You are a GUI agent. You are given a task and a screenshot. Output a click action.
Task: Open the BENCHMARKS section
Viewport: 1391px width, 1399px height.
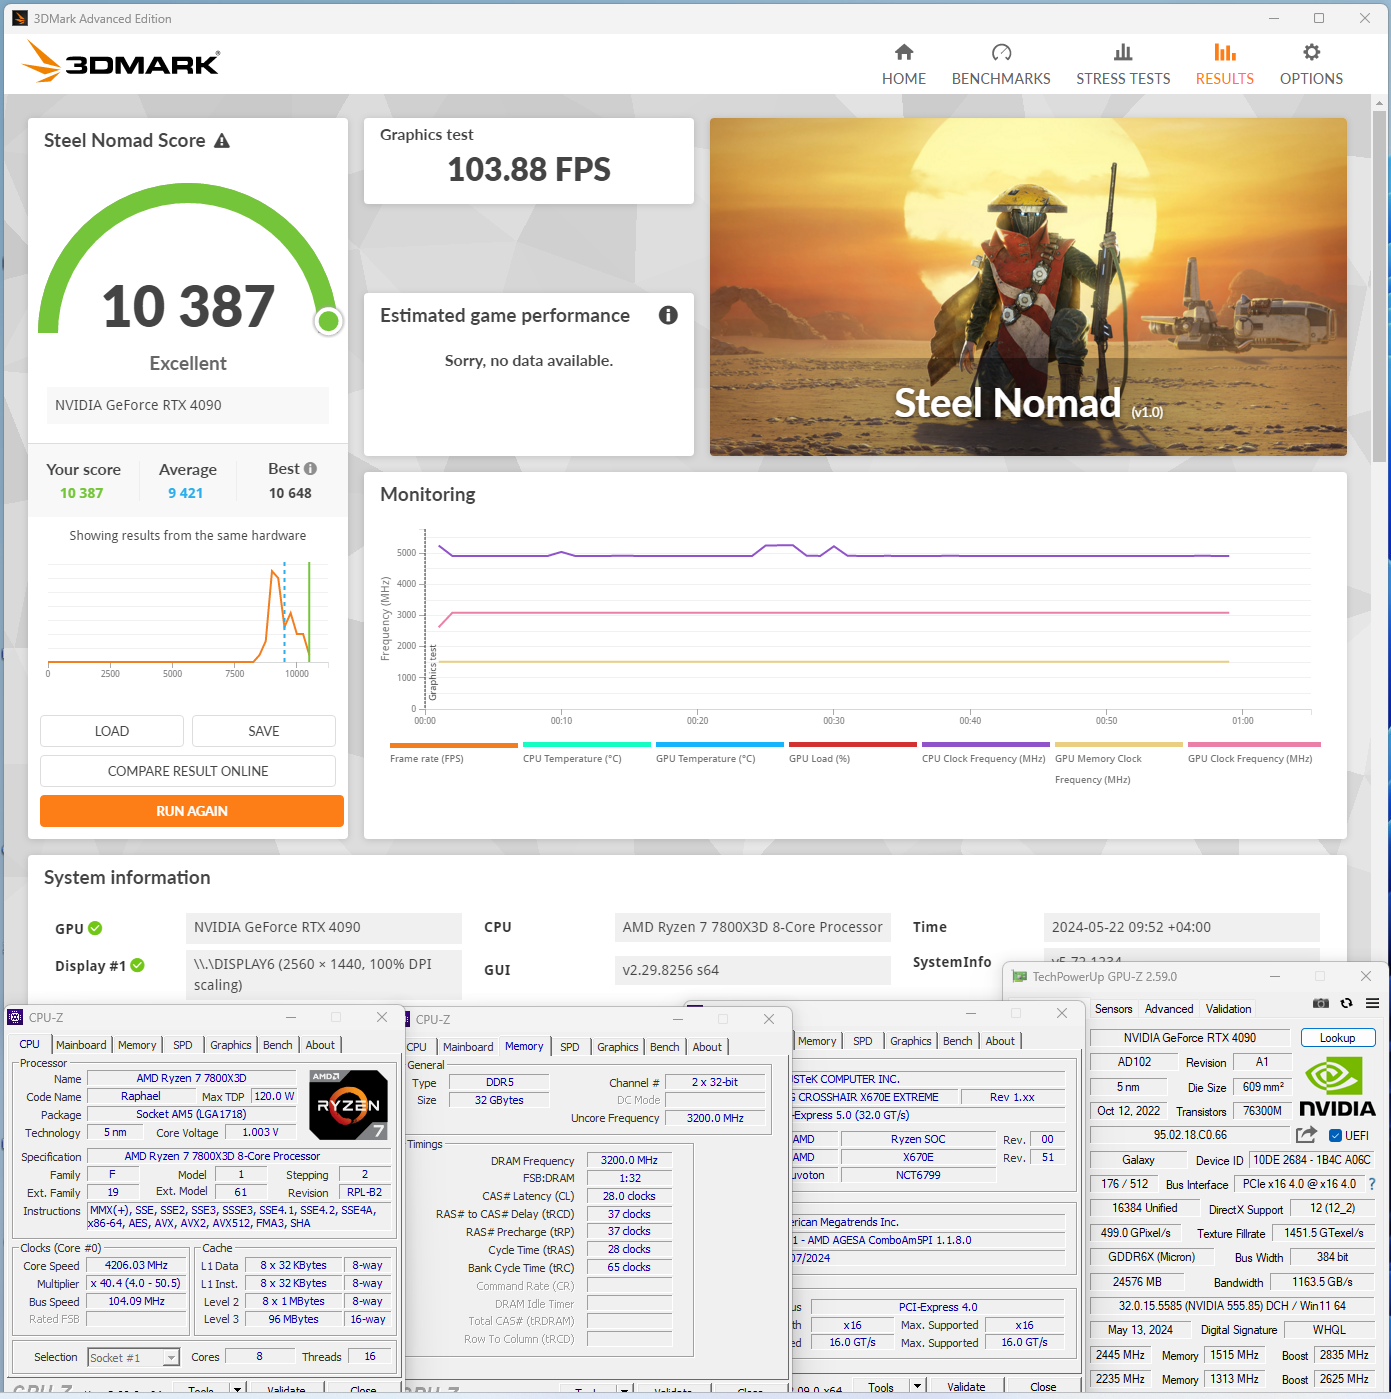1001,65
